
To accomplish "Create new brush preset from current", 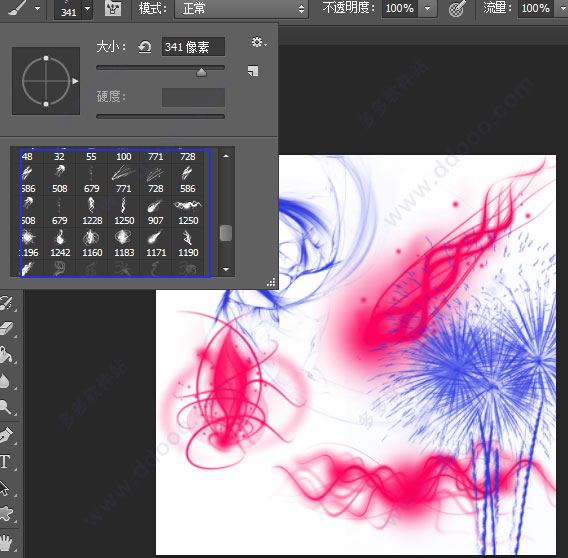I will [x=253, y=71].
